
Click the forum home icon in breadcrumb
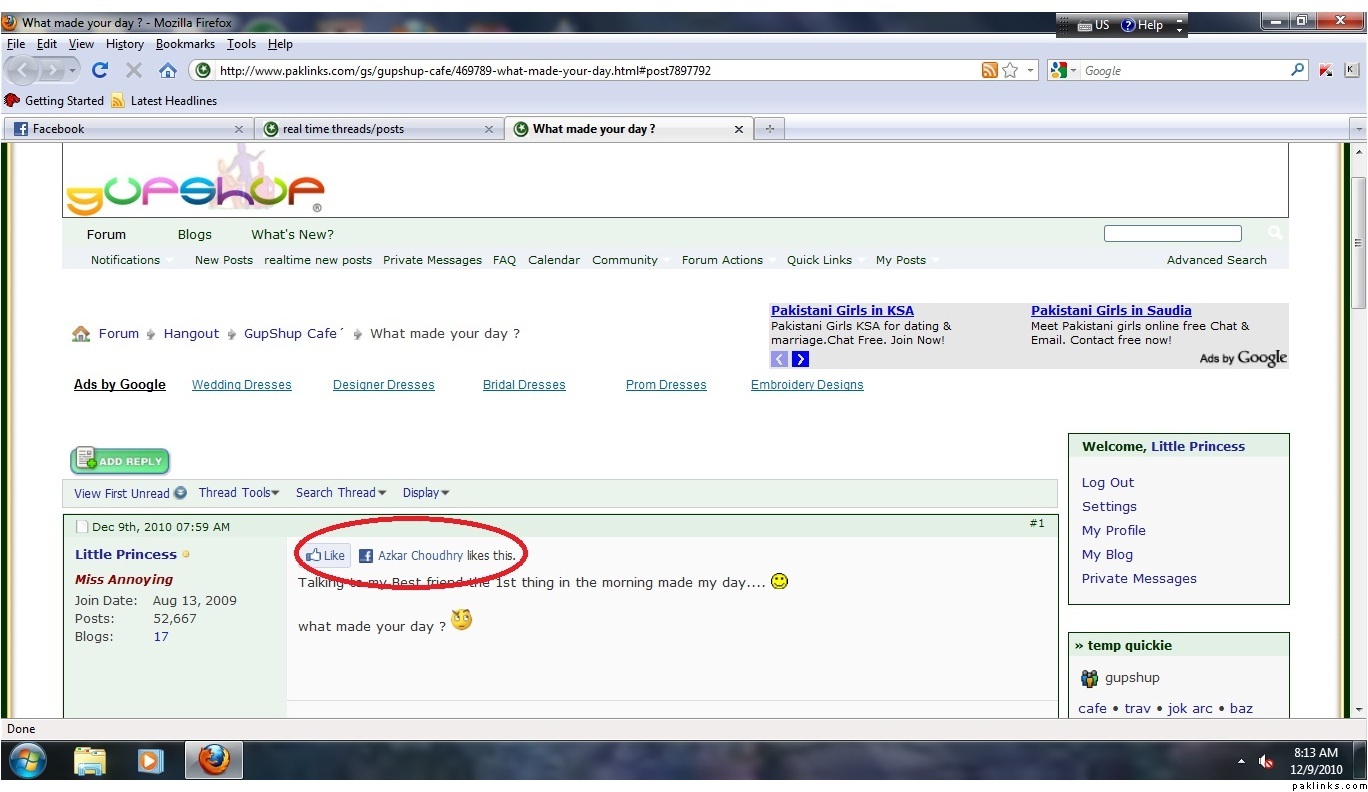click(81, 334)
